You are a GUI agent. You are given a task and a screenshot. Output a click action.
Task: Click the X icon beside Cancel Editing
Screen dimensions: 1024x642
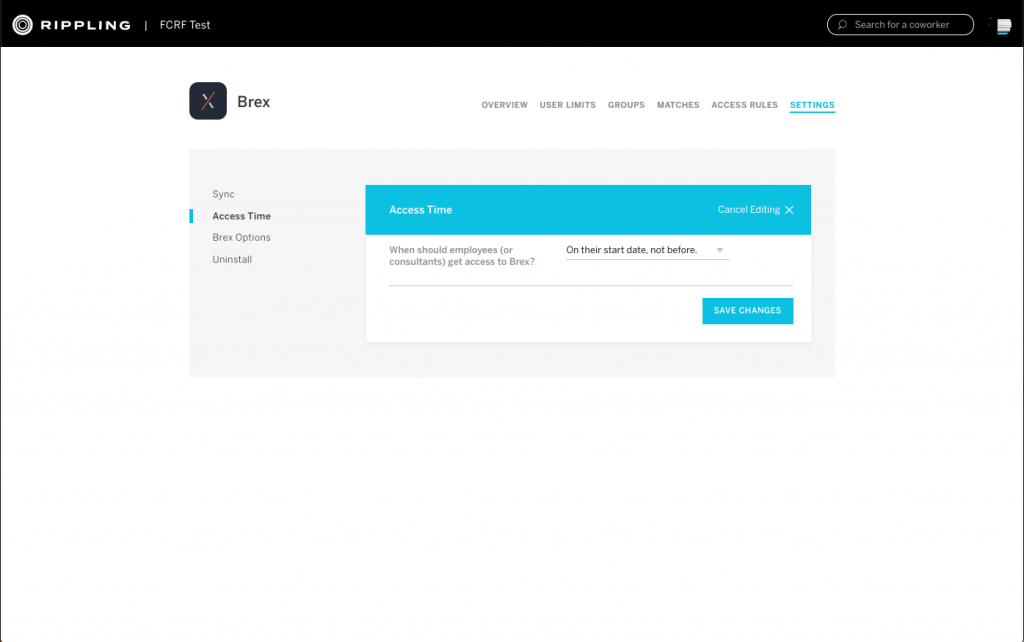tap(789, 210)
